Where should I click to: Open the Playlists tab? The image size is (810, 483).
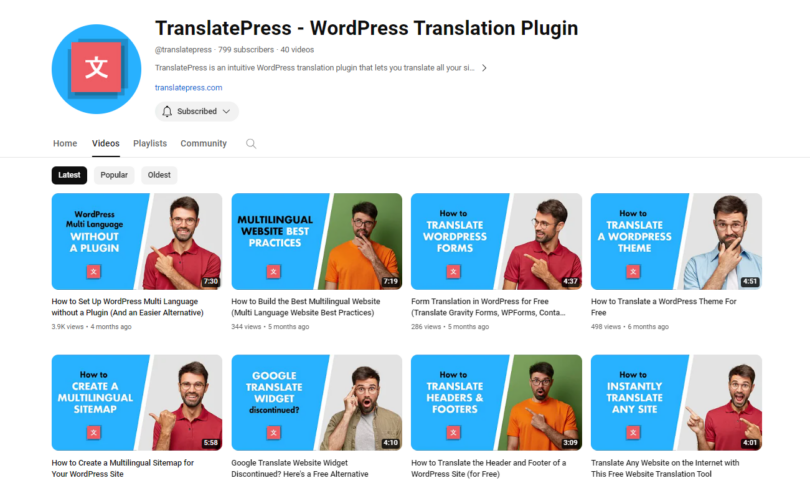(150, 143)
